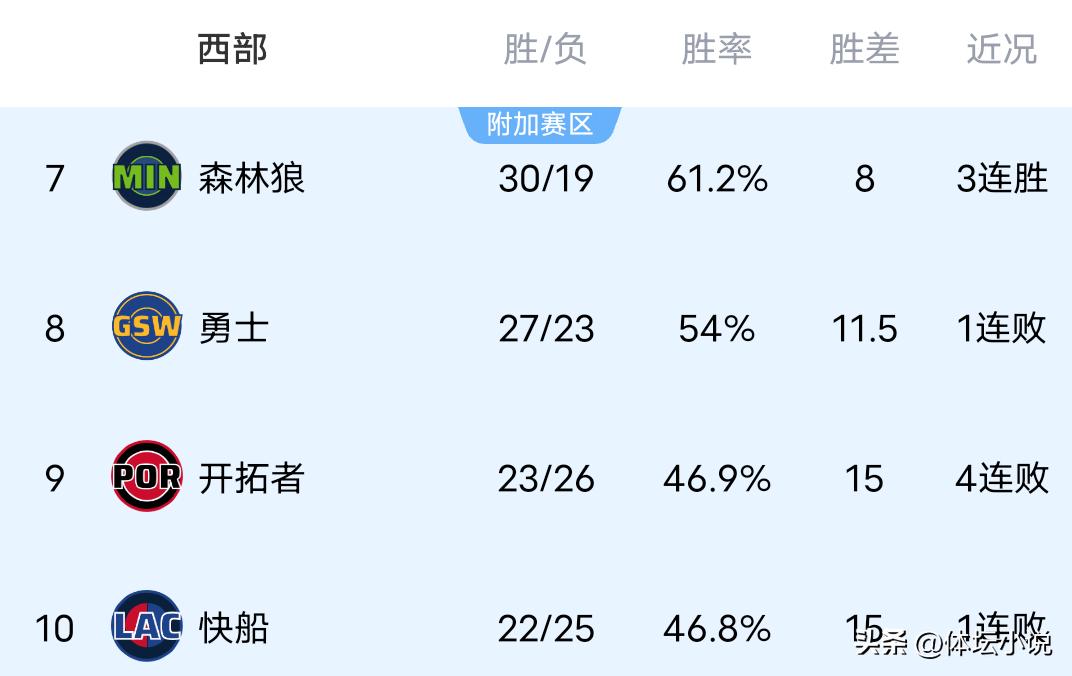Sort by the 胜/负 column header
Screen dimensions: 1072x676
545,49
